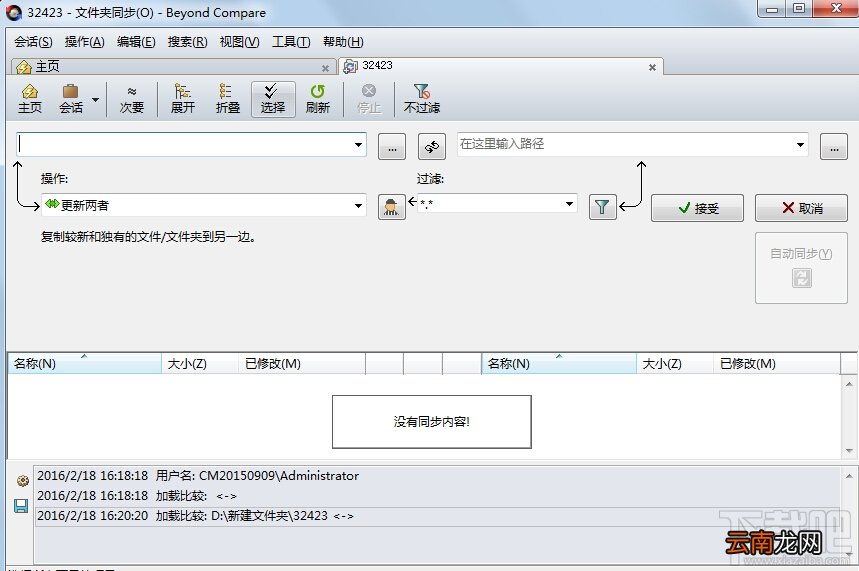Image resolution: width=859 pixels, height=571 pixels.
Task: Open the 过滤 *.* filter dropdown
Action: [497, 204]
